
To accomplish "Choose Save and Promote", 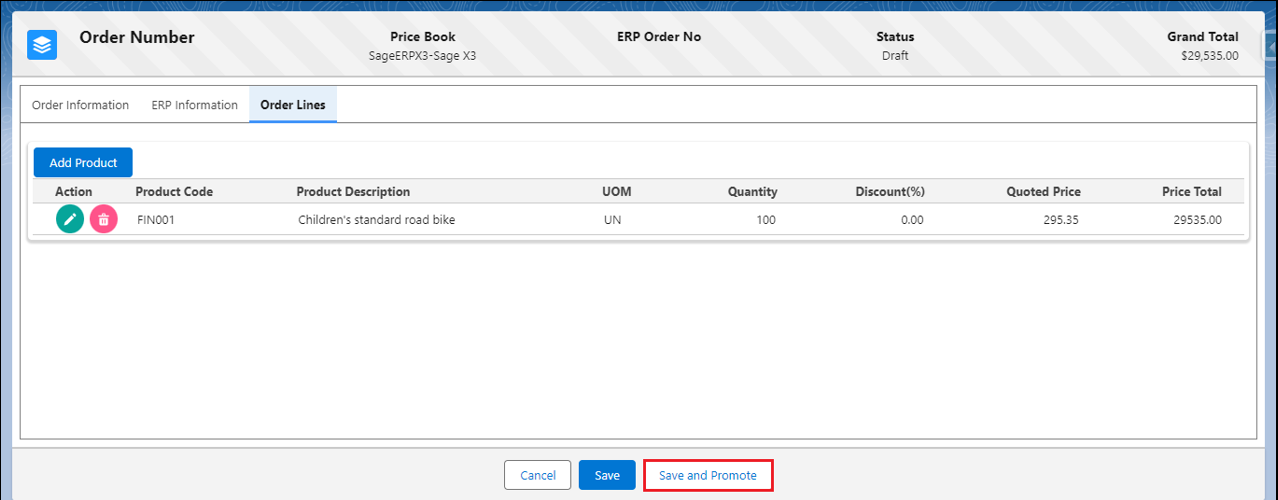I will [708, 475].
